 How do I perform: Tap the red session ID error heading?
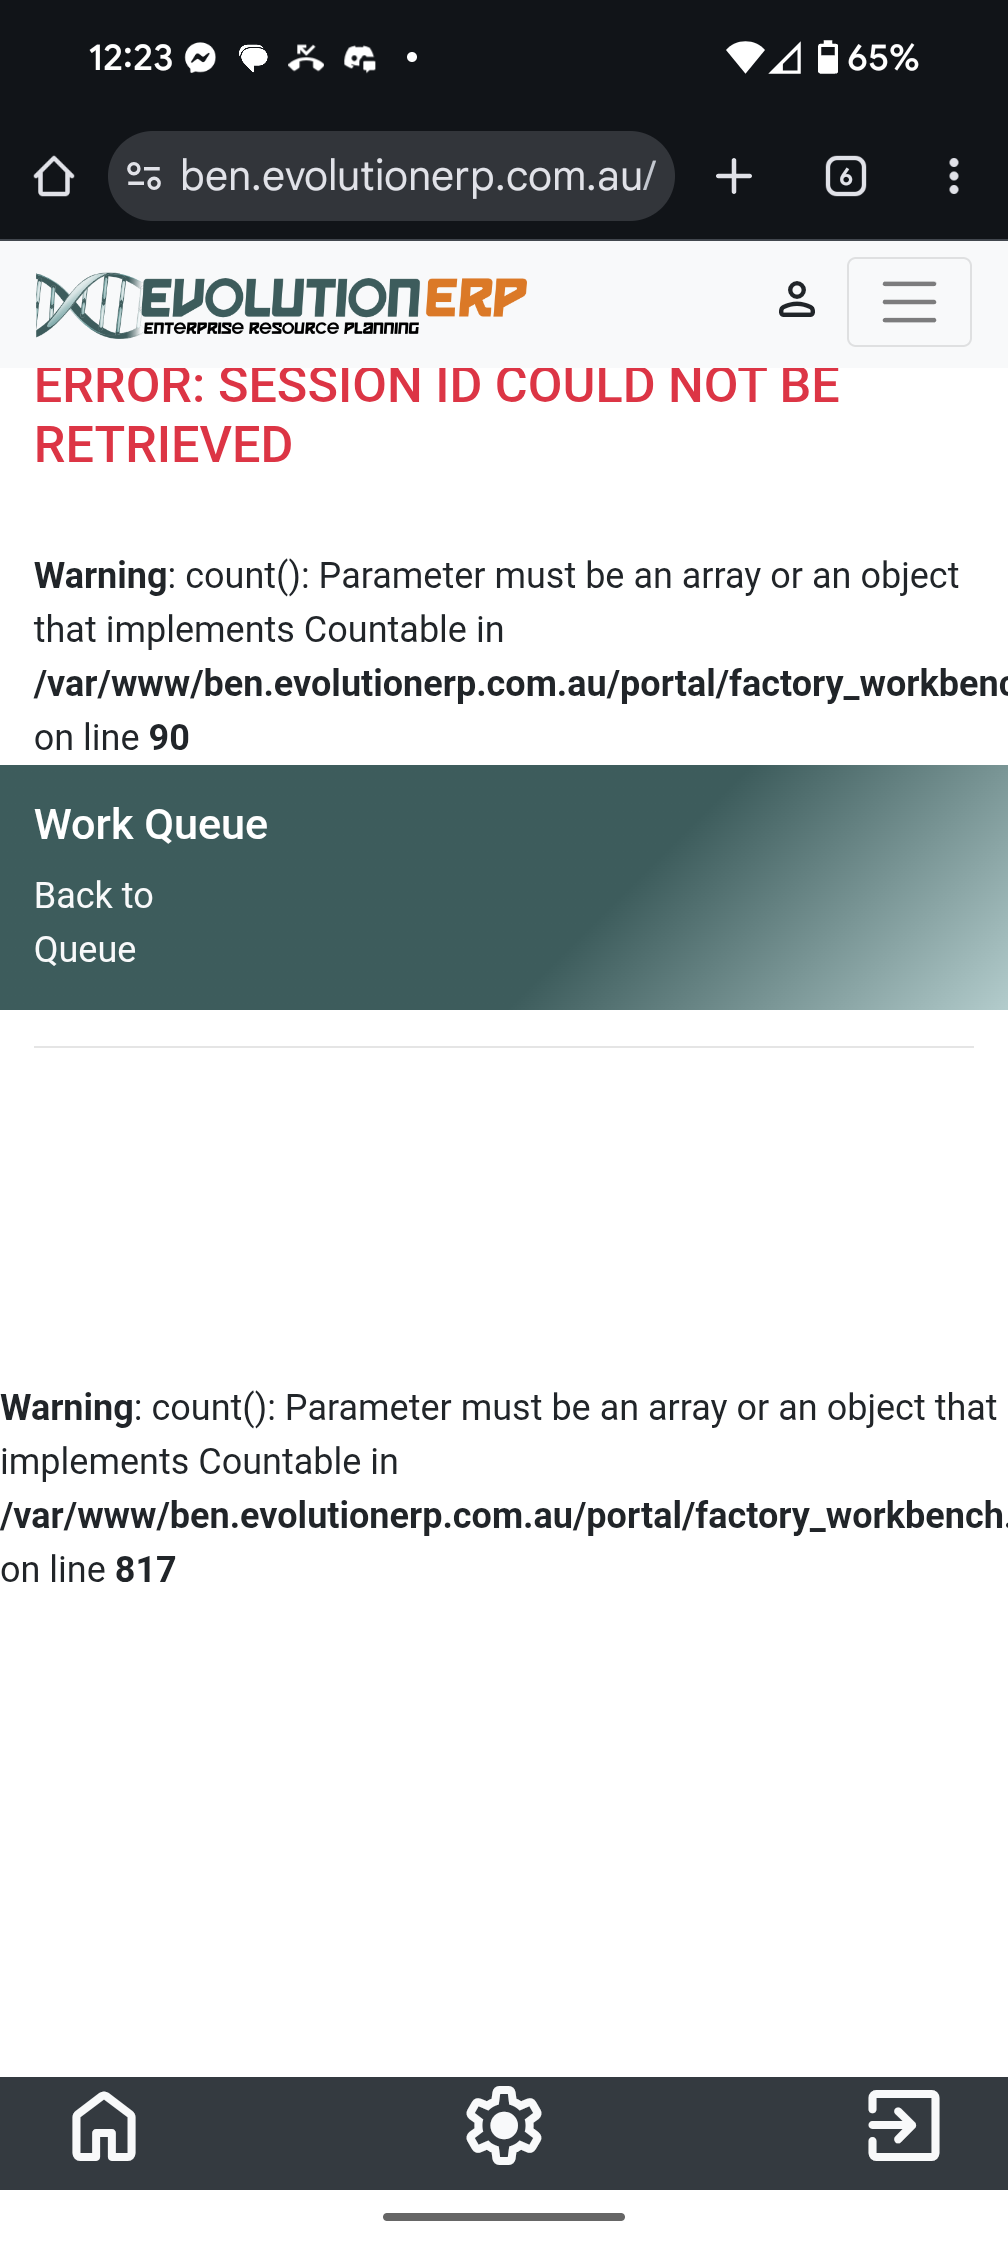coord(437,415)
